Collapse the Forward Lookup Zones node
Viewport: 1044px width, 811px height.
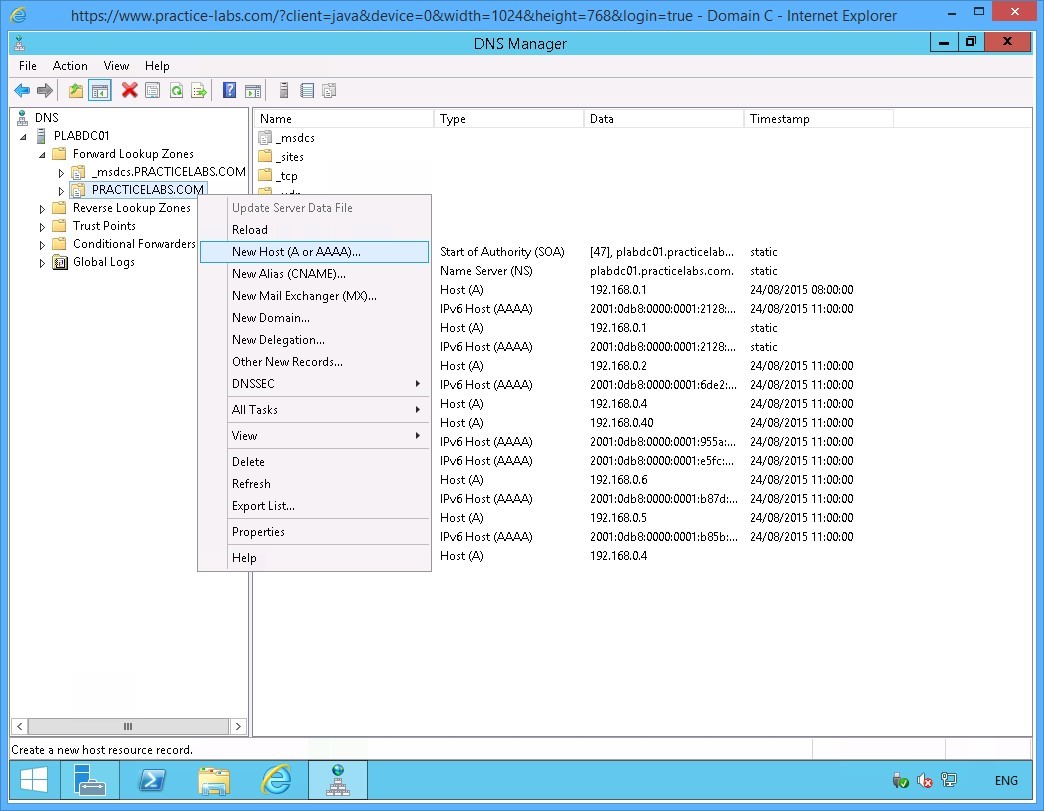click(x=42, y=155)
